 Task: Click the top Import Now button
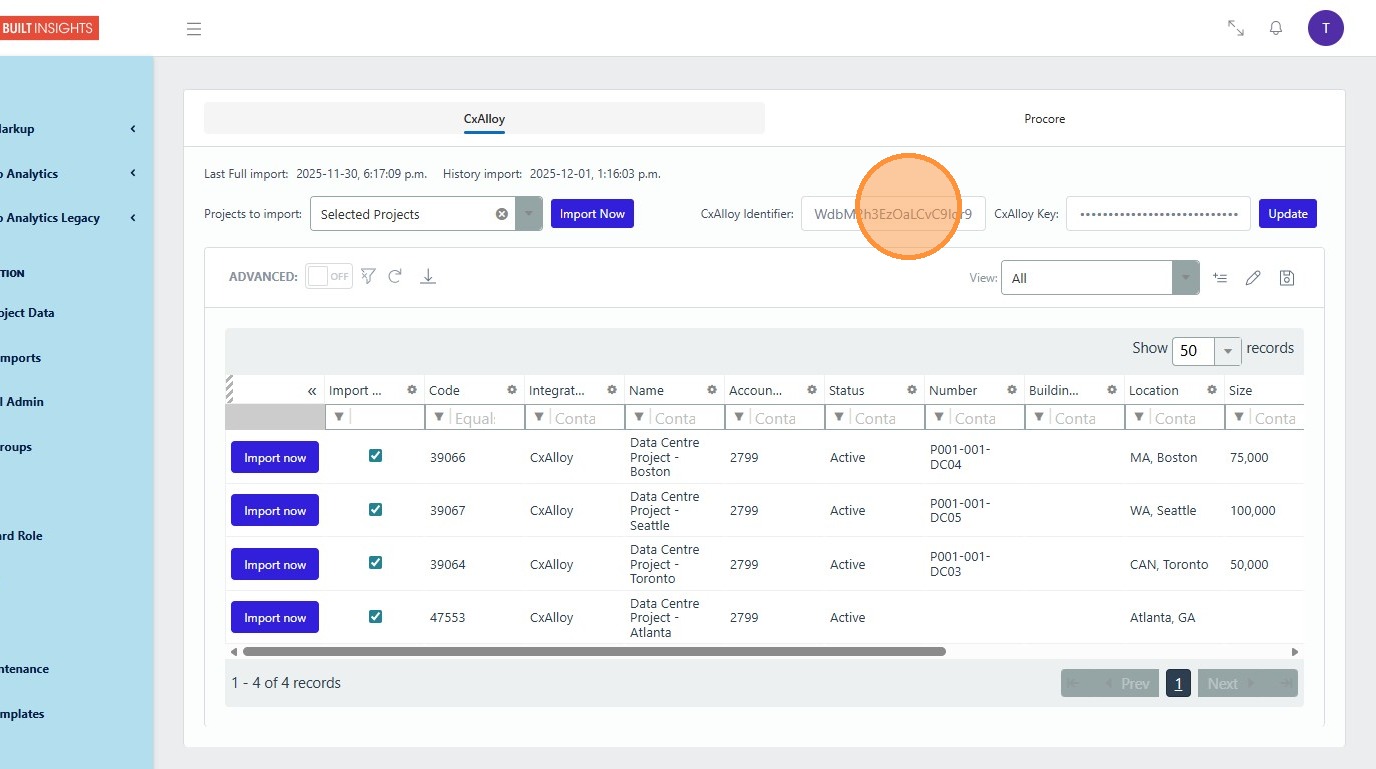pyautogui.click(x=592, y=214)
